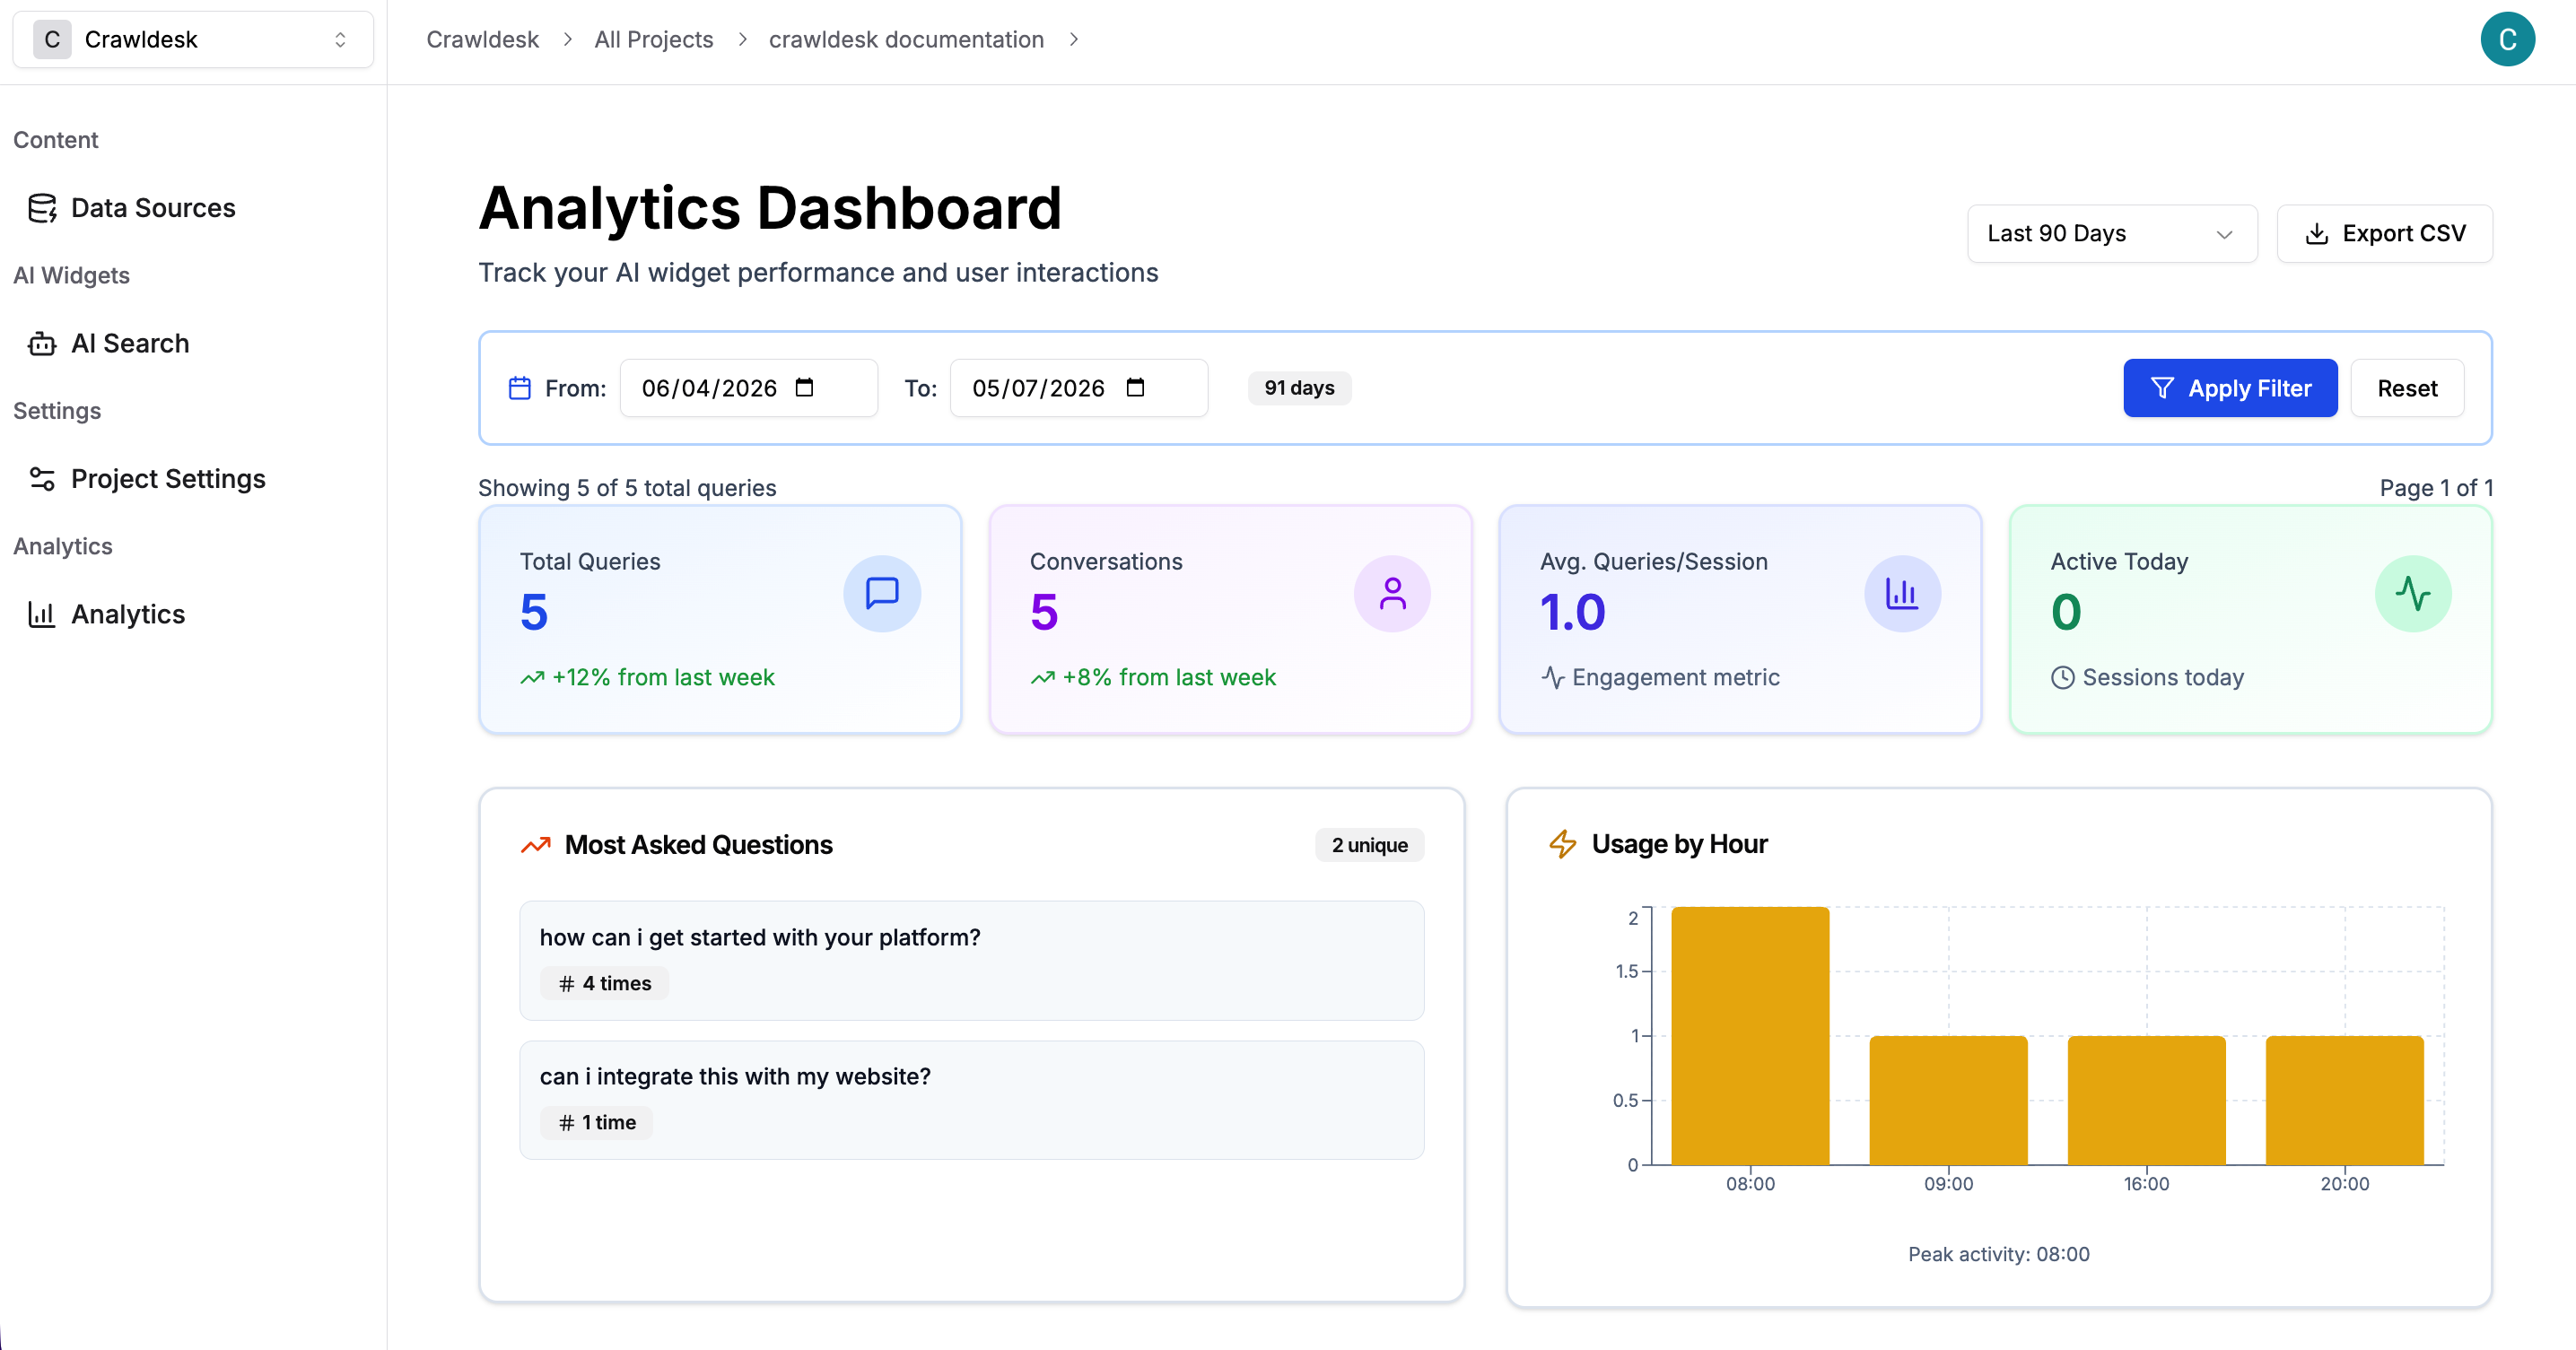Viewport: 2576px width, 1350px height.
Task: Click the 20:00 bar in the chart
Action: tap(2344, 1100)
